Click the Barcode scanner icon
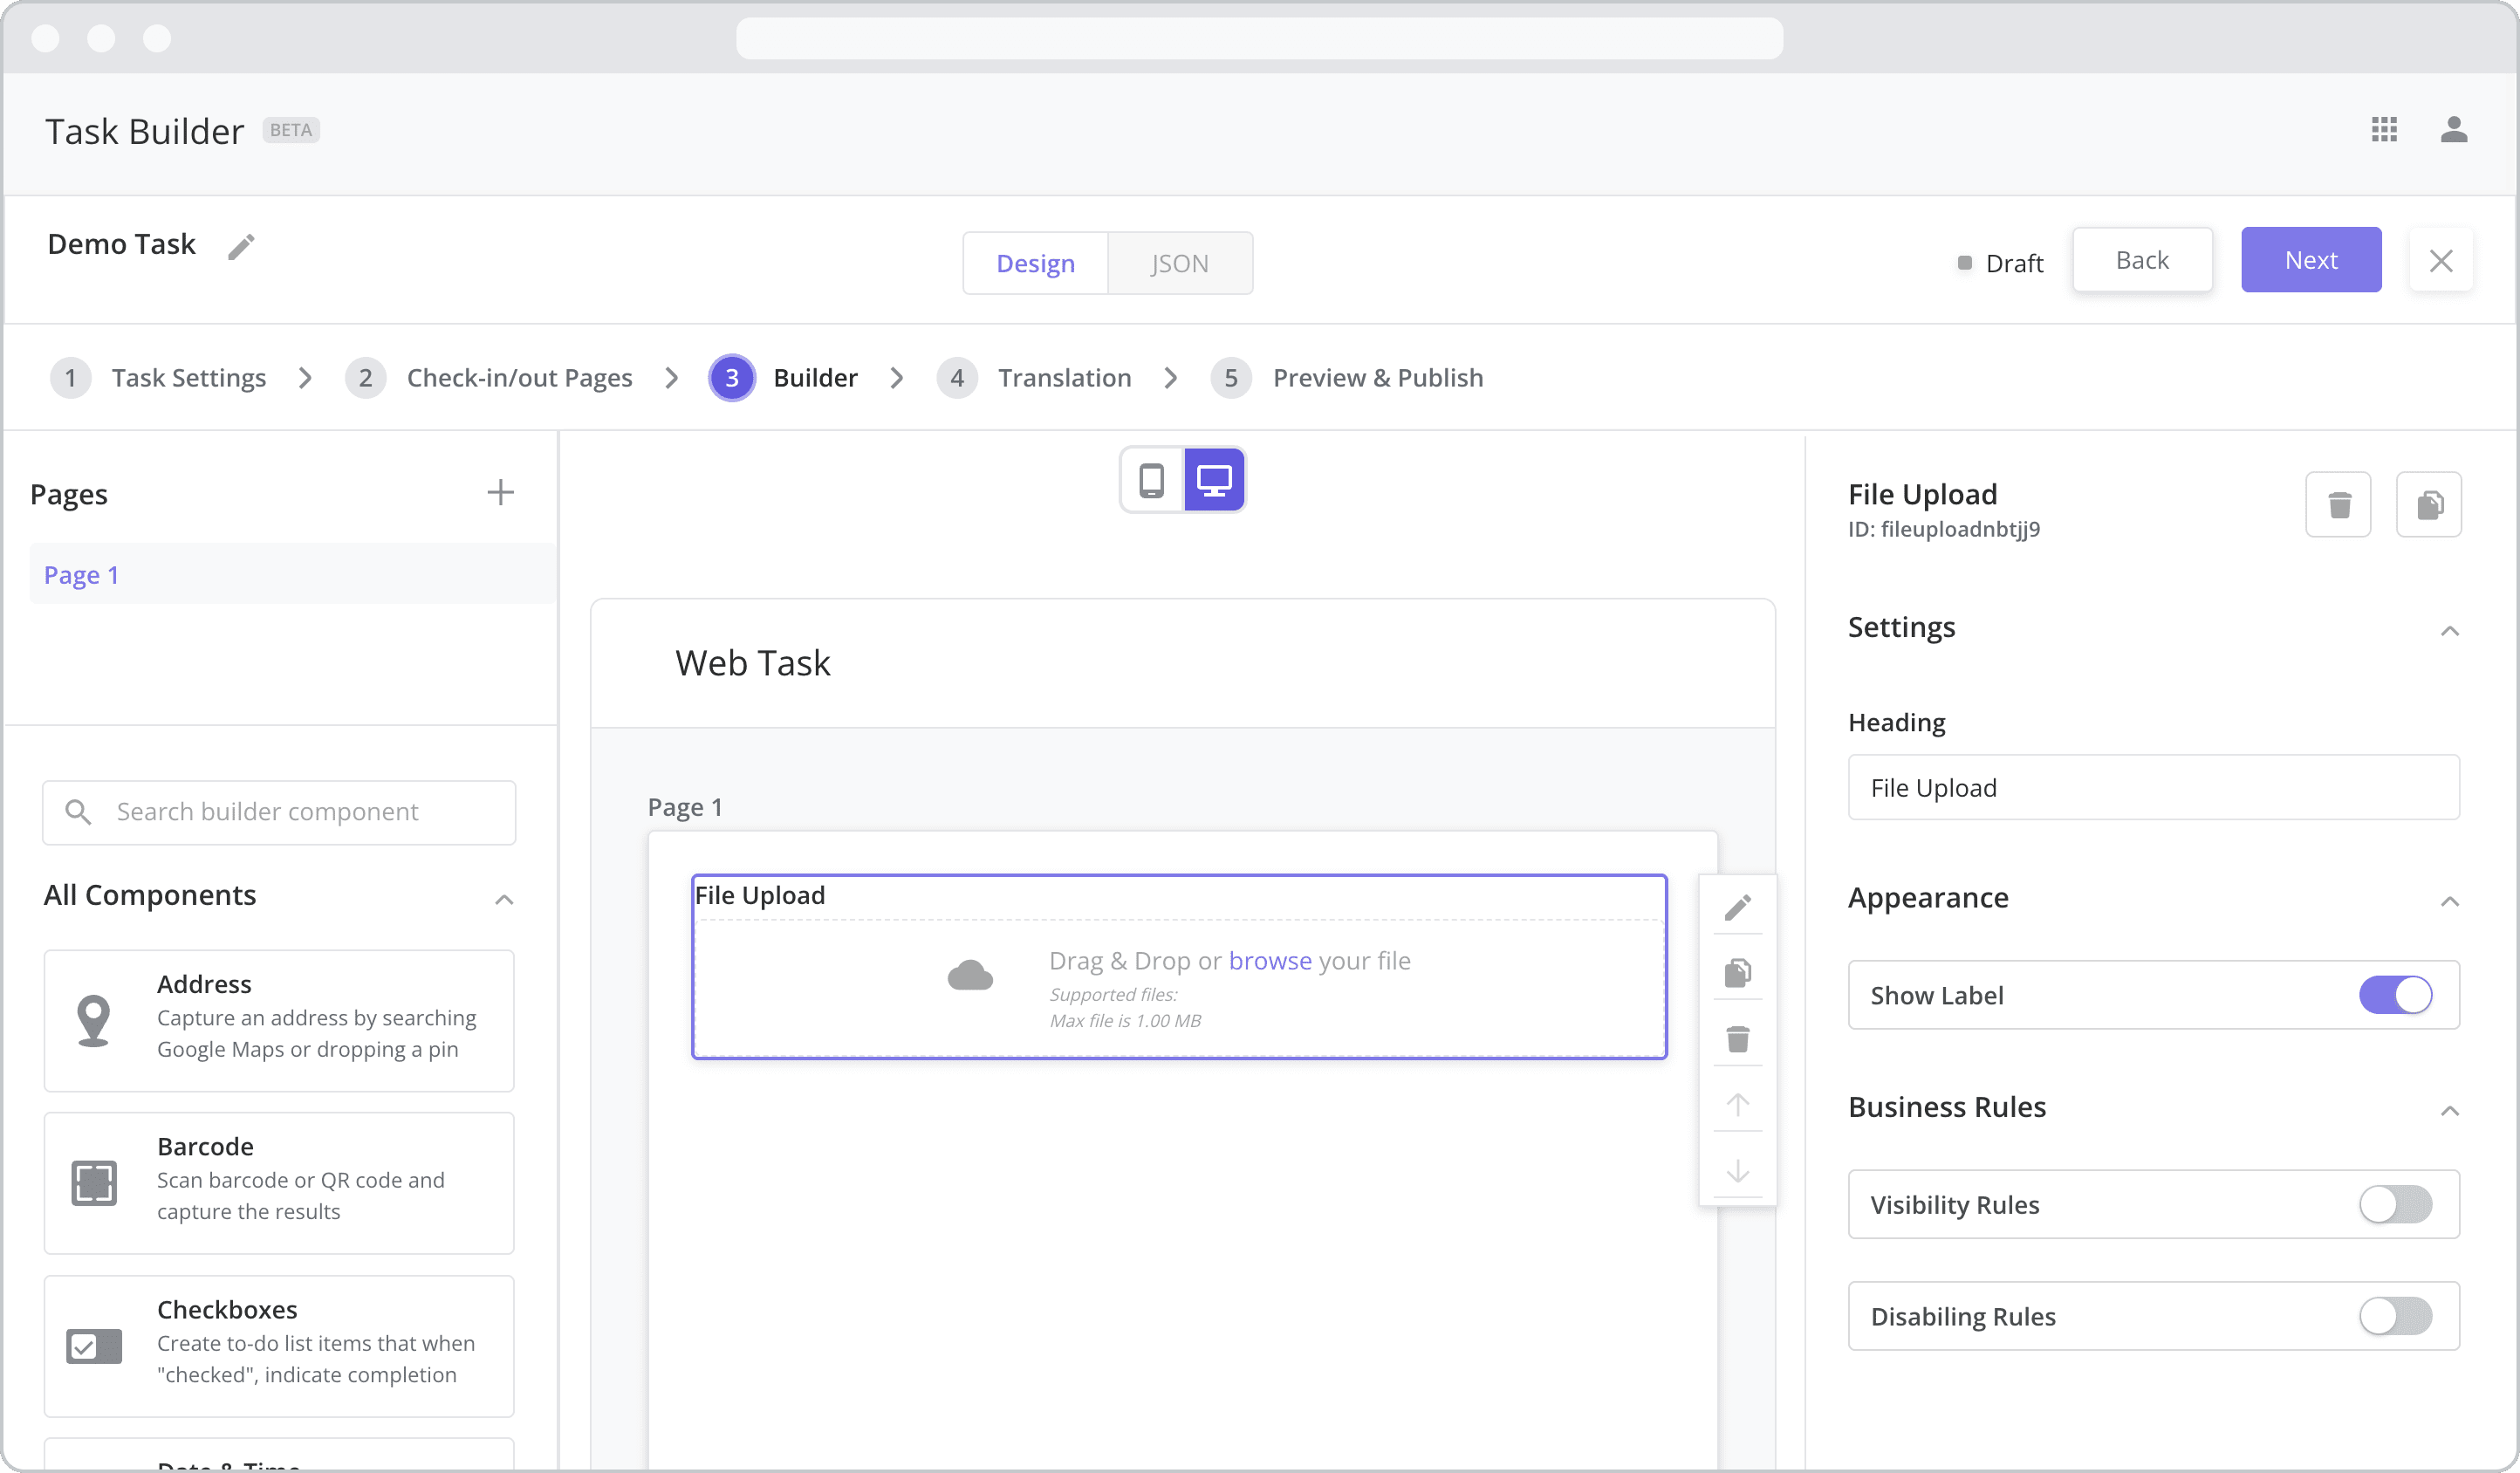The image size is (2520, 1473). [94, 1184]
